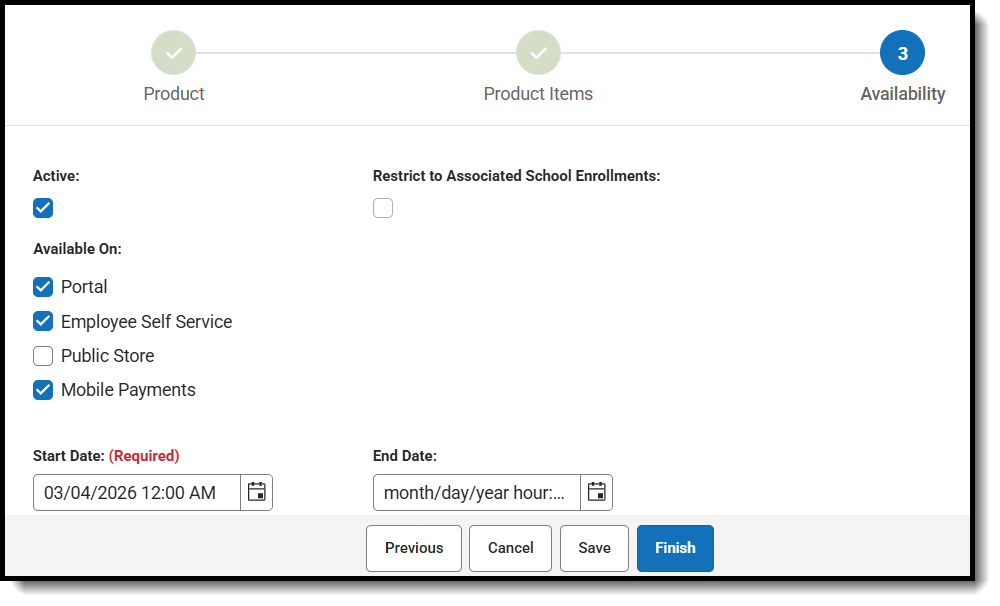The width and height of the screenshot is (1000, 606).
Task: Select the numbered Availability step circle
Action: tap(902, 52)
